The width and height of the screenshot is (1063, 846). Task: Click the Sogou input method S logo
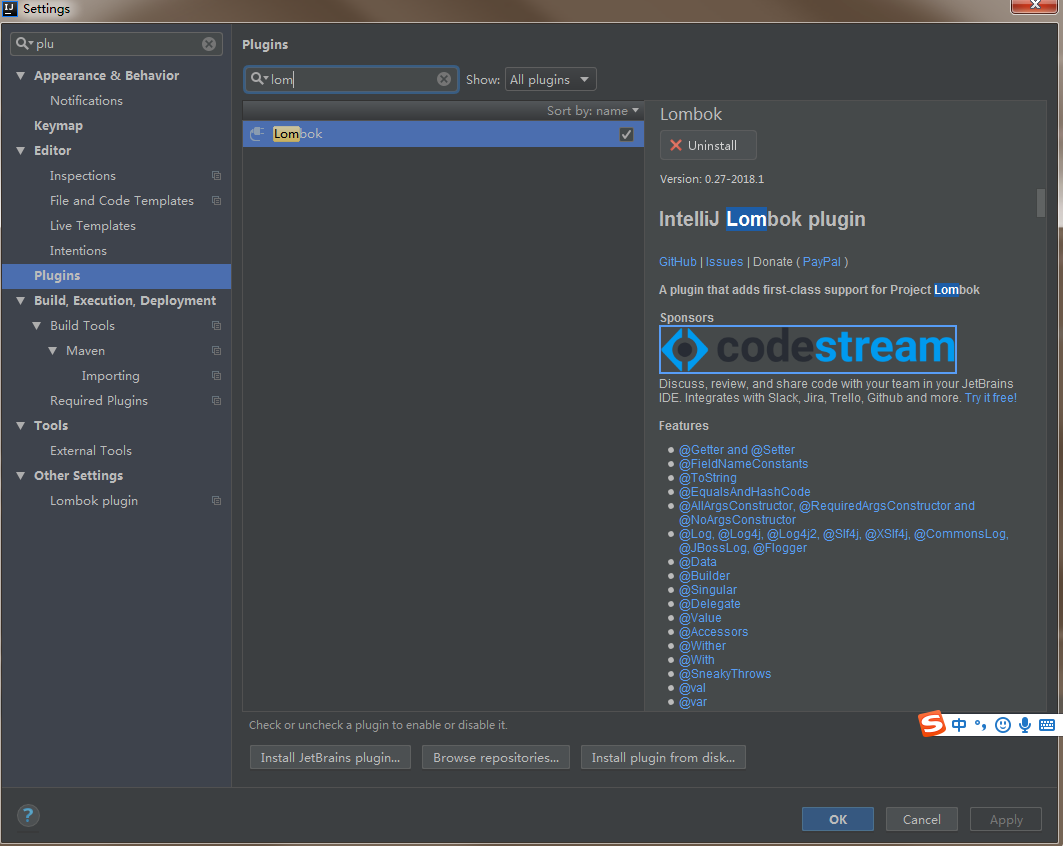coord(932,723)
